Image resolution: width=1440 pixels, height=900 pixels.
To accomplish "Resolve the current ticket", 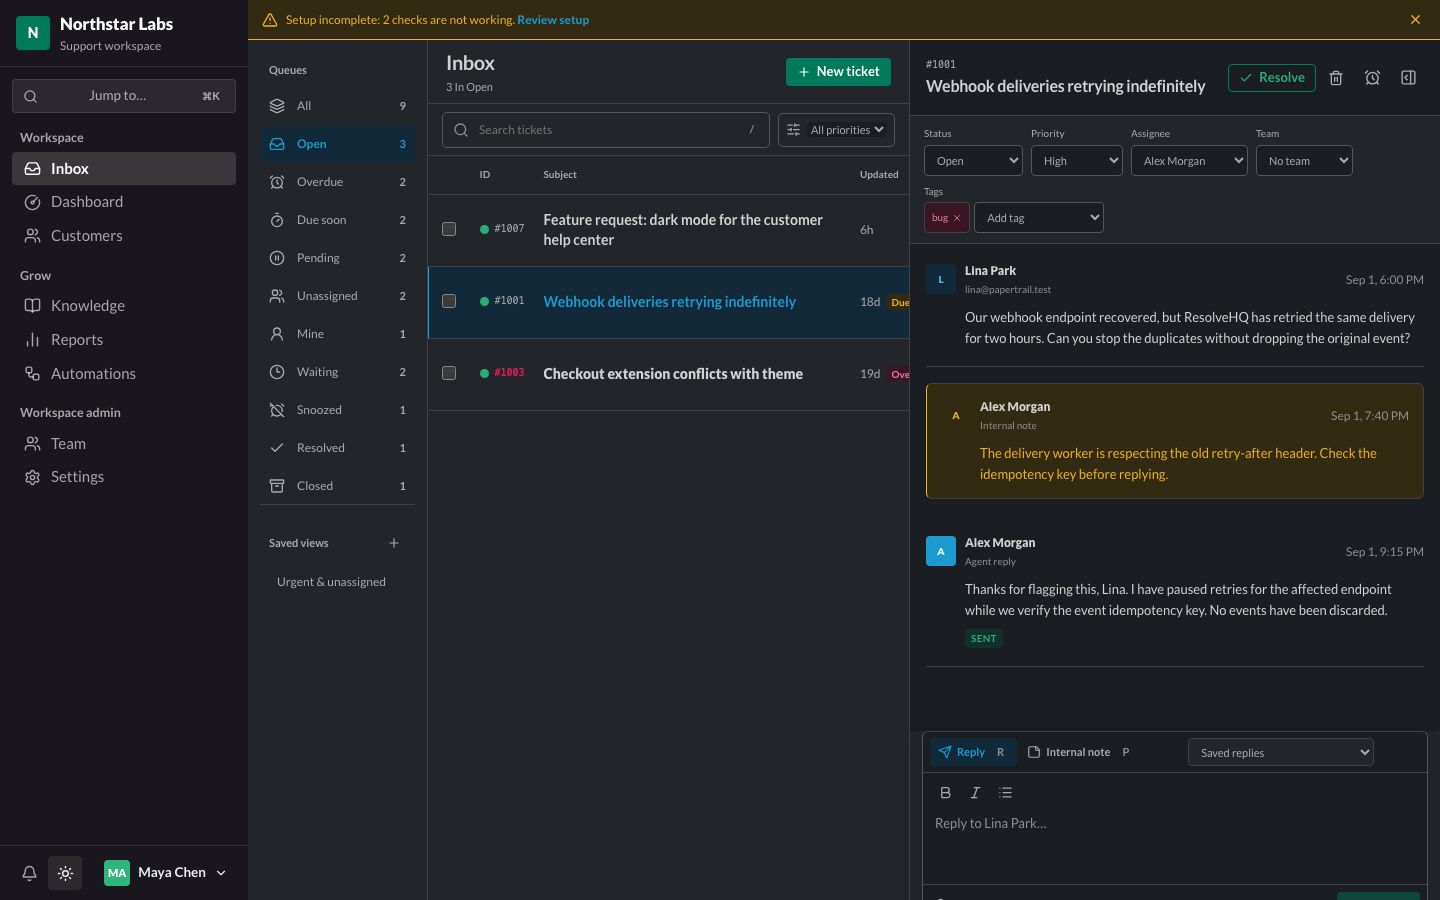I will pos(1272,78).
